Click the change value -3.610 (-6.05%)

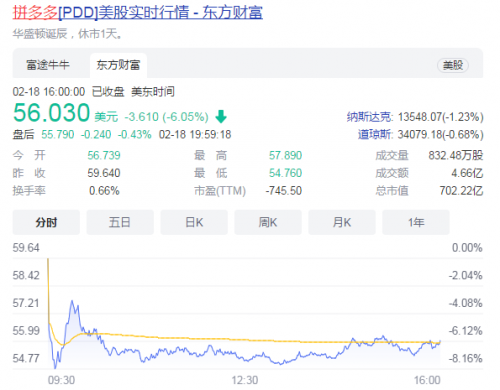(167, 117)
